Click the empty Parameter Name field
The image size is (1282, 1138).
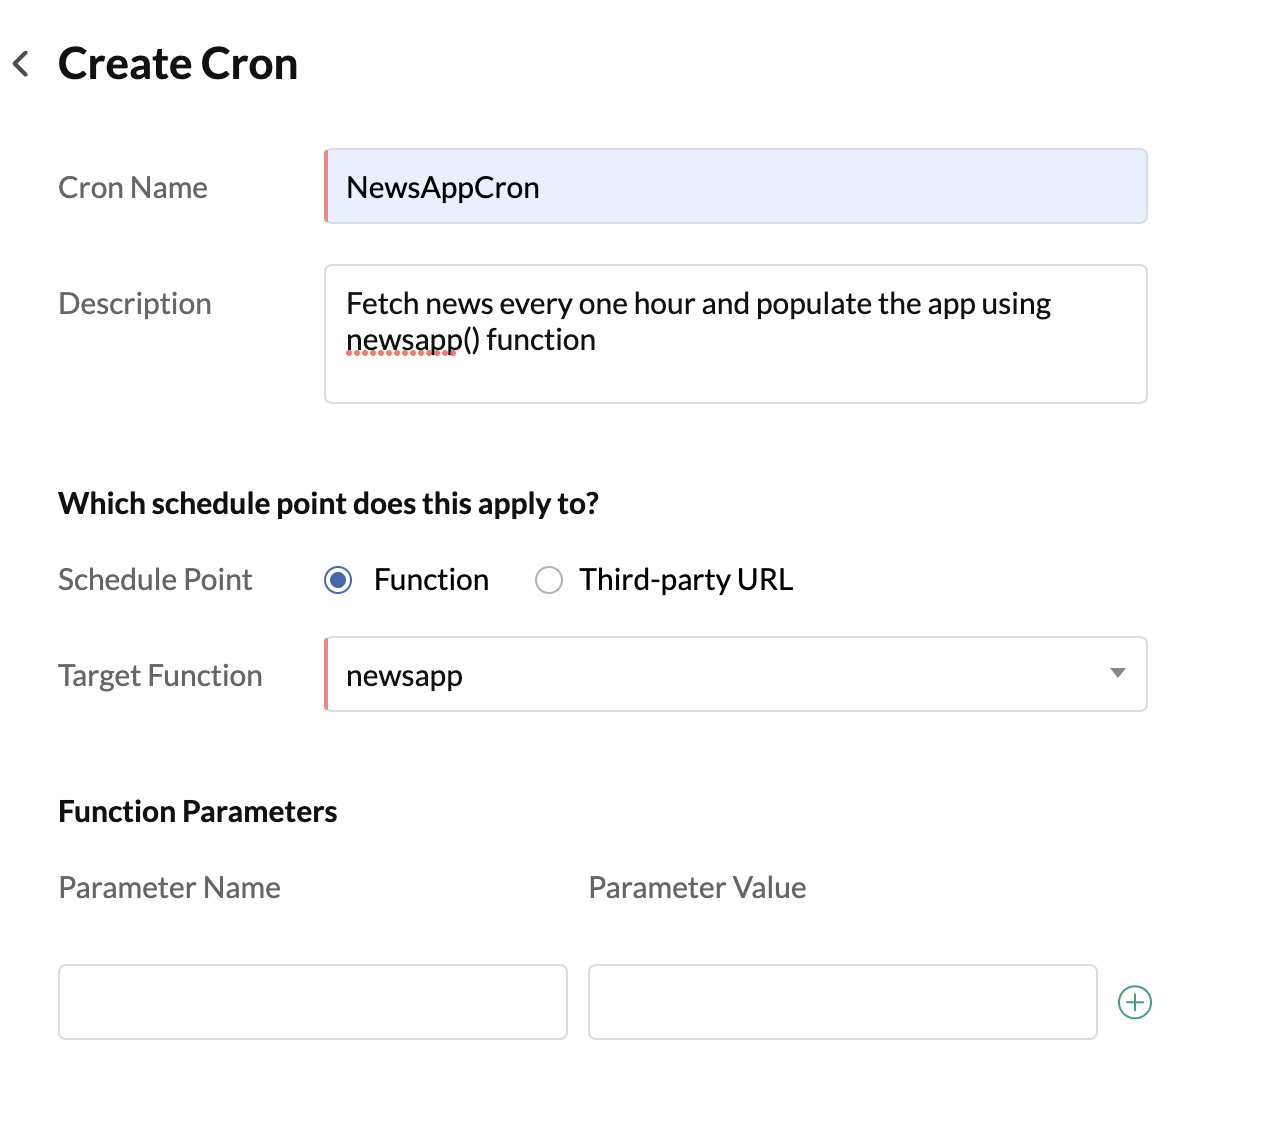[x=313, y=1002]
